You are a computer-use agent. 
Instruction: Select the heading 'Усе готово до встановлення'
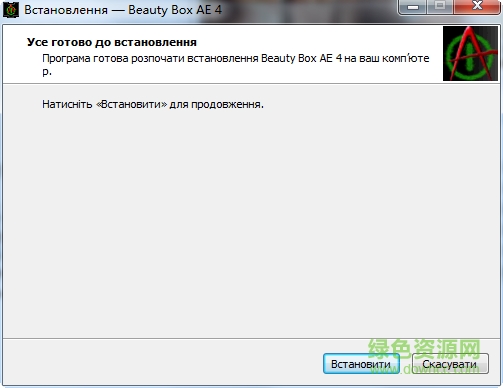coord(112,42)
